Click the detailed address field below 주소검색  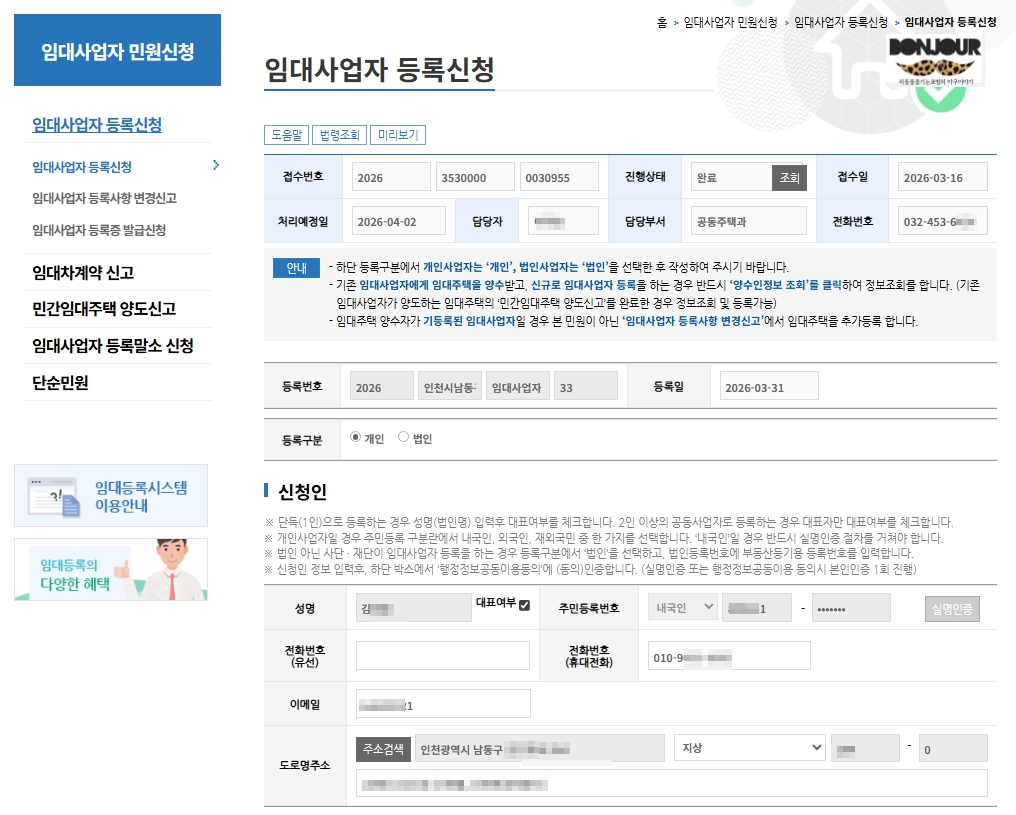[x=671, y=783]
